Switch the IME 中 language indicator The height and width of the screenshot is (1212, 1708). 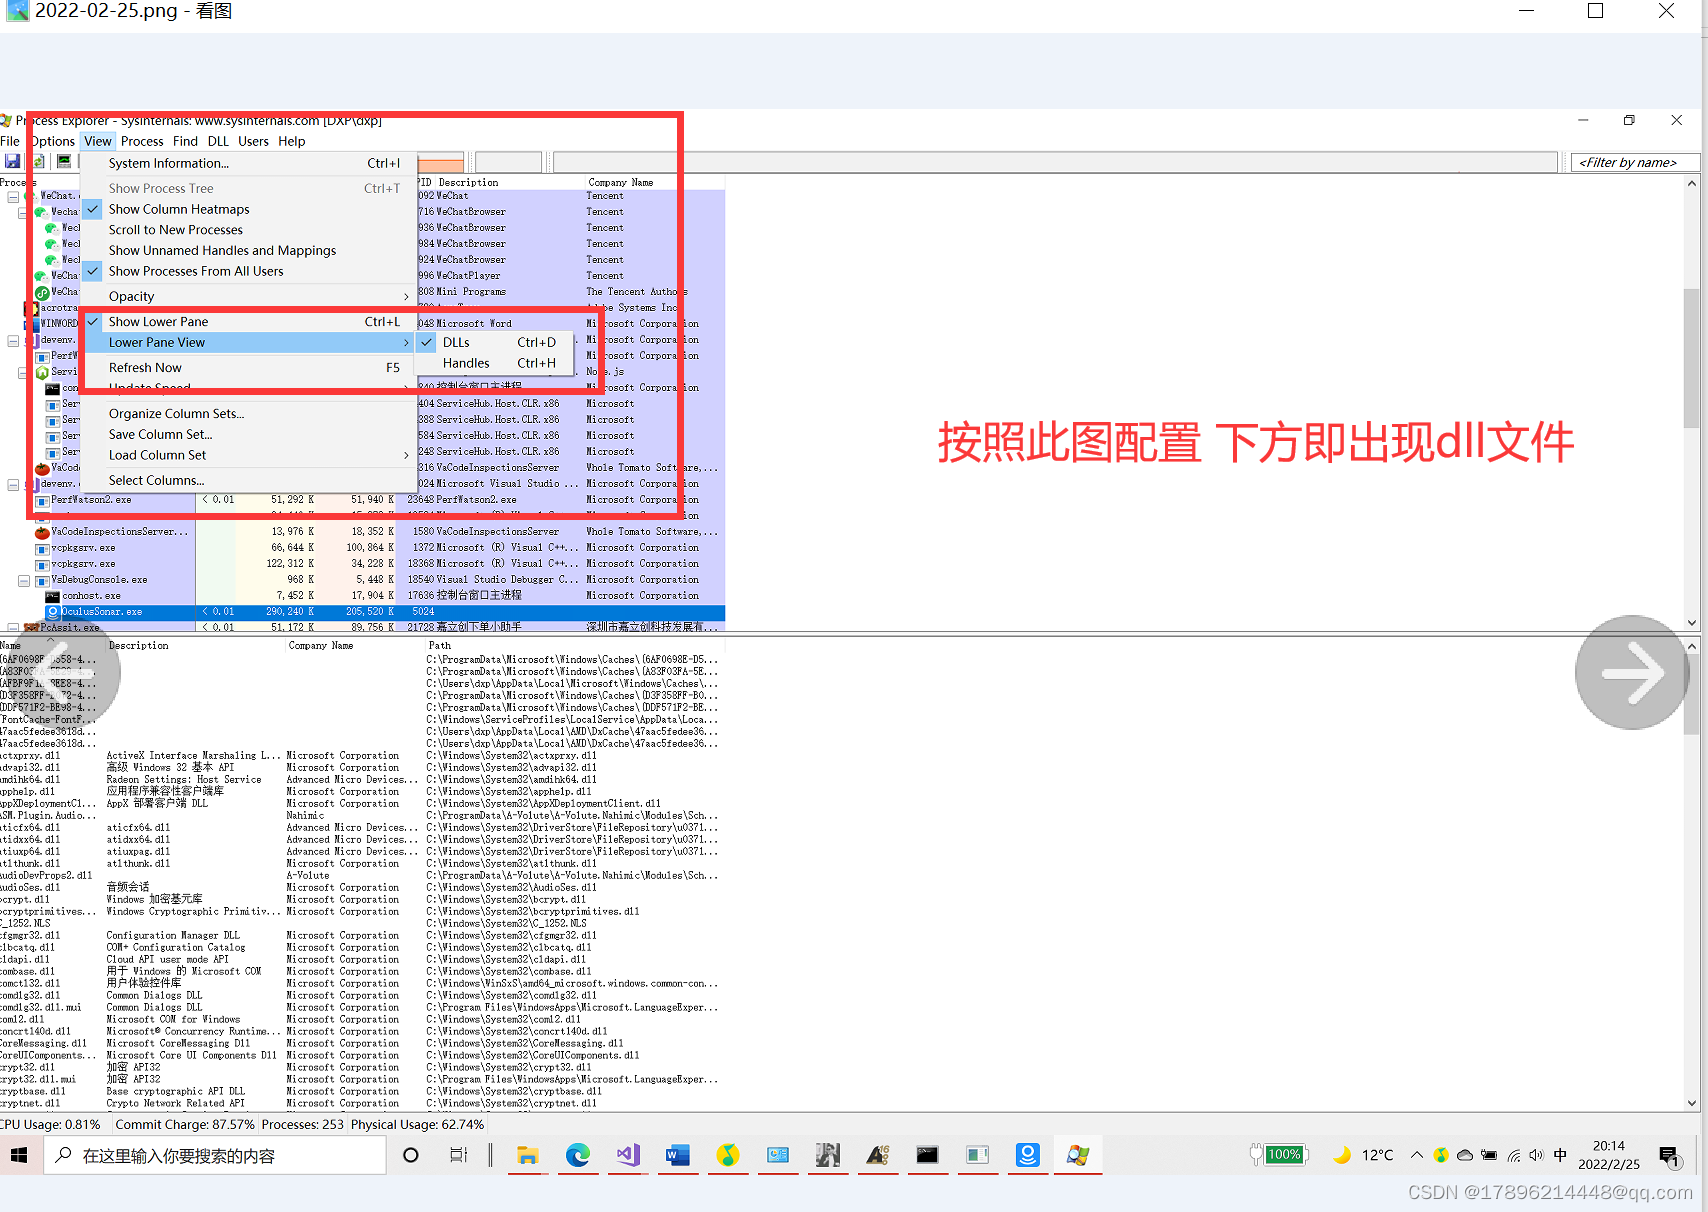[1560, 1155]
